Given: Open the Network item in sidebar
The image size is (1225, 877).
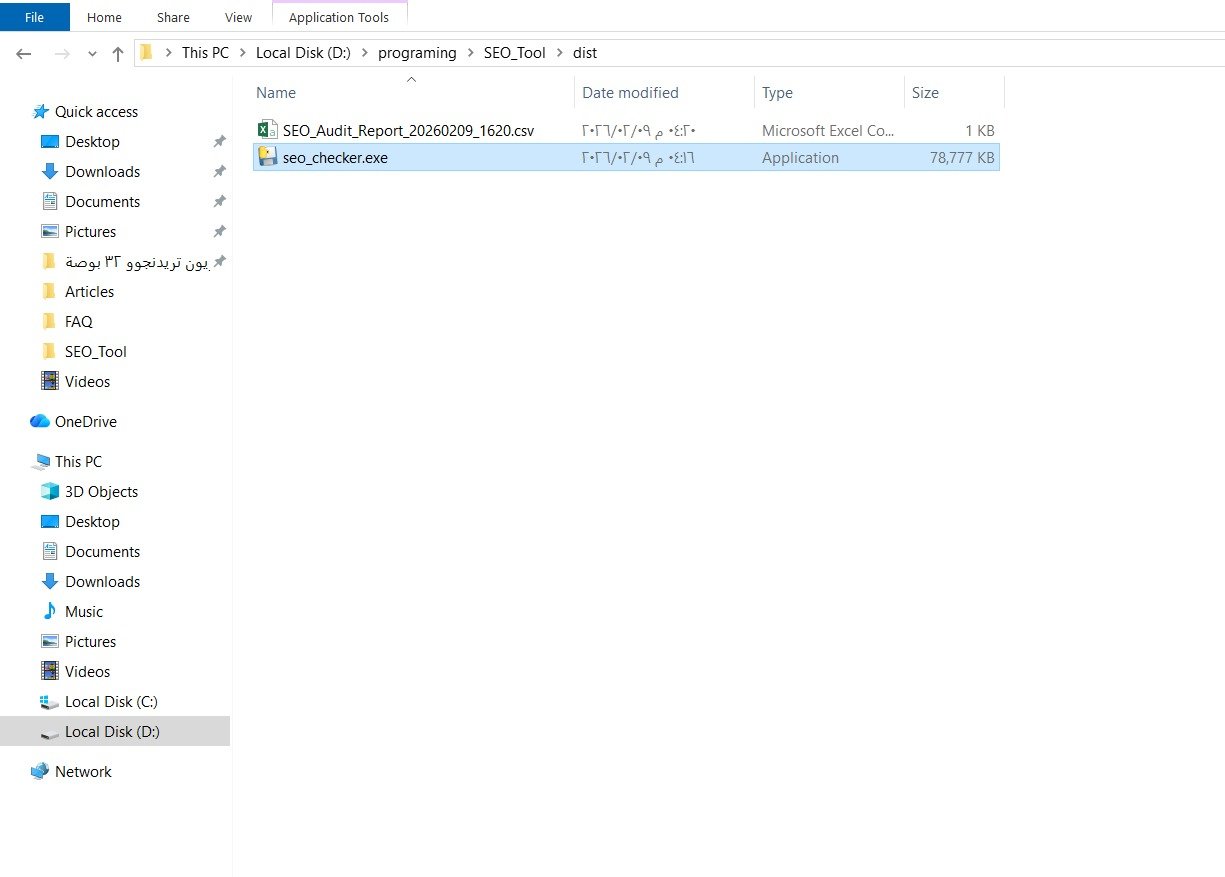Looking at the screenshot, I should pyautogui.click(x=83, y=771).
